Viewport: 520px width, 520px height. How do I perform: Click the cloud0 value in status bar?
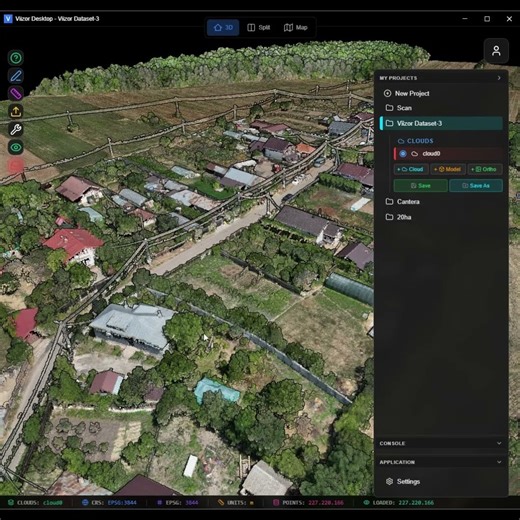(53, 503)
